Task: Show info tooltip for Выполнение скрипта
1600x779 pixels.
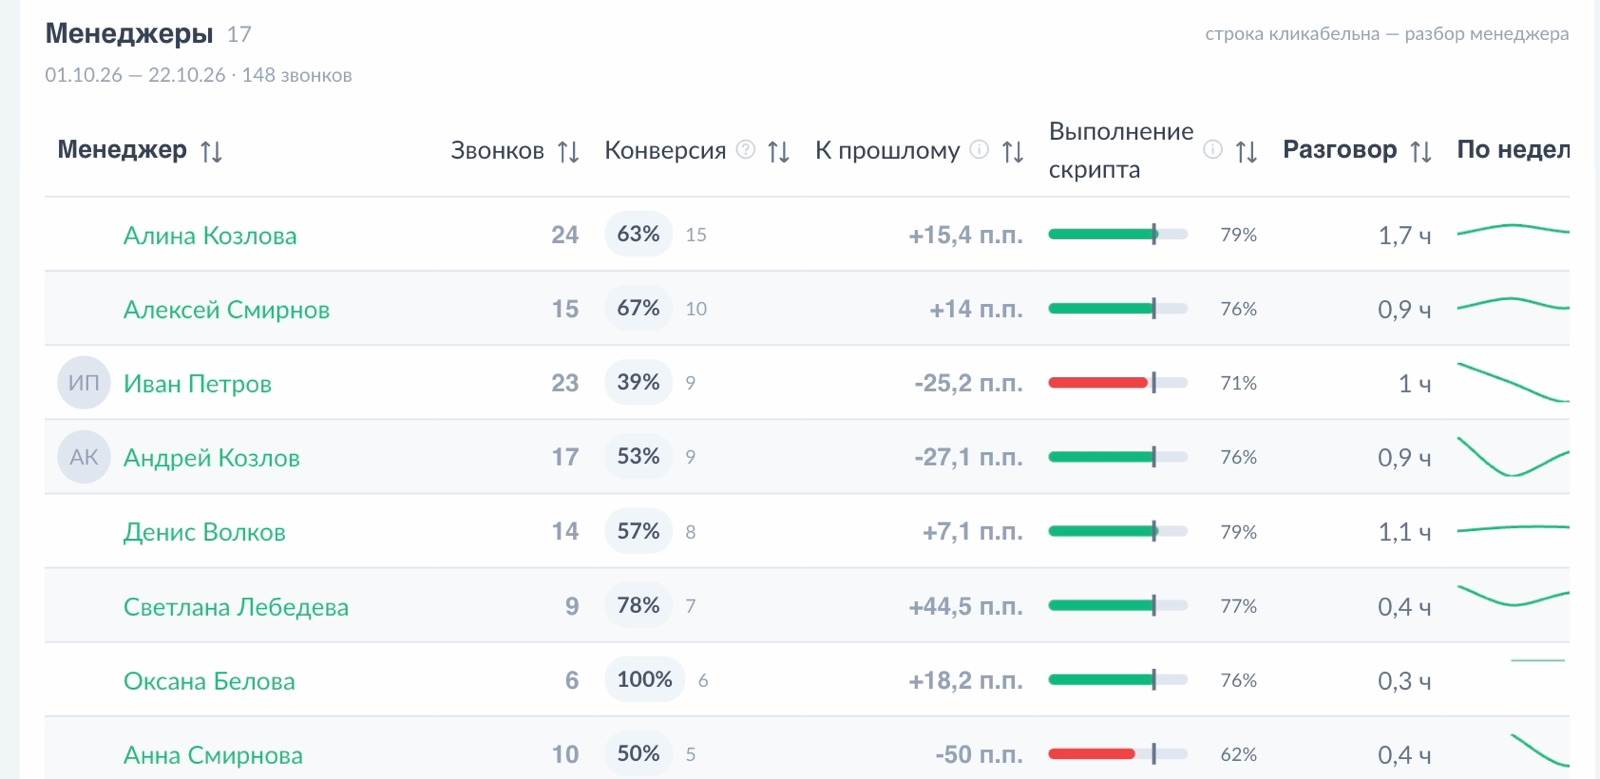Action: tap(1213, 149)
